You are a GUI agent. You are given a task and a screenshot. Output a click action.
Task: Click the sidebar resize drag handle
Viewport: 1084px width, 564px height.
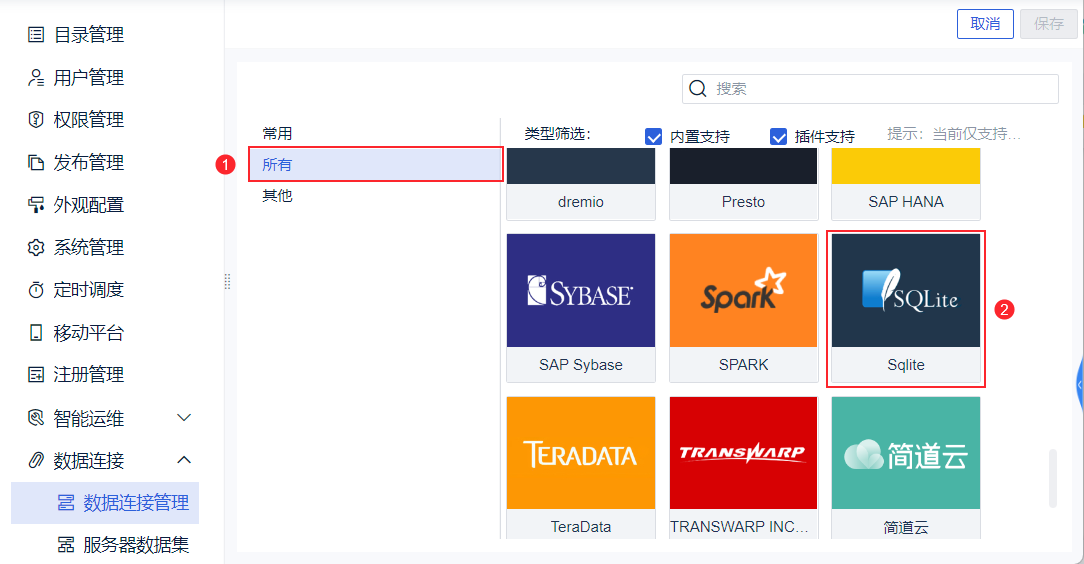(x=227, y=281)
